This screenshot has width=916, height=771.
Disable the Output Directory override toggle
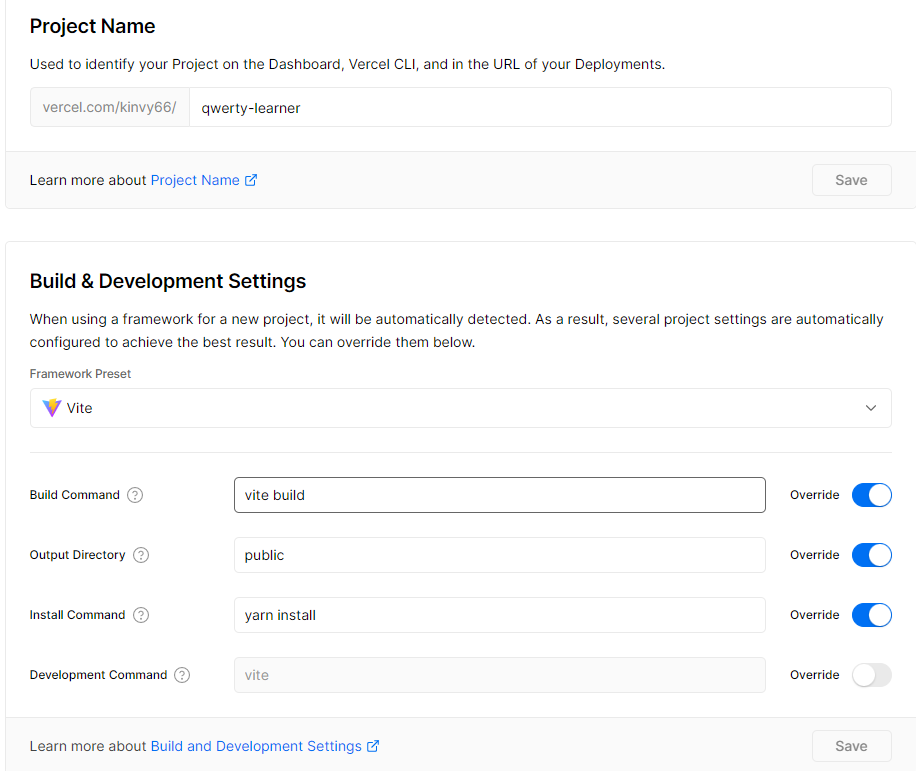[x=871, y=555]
